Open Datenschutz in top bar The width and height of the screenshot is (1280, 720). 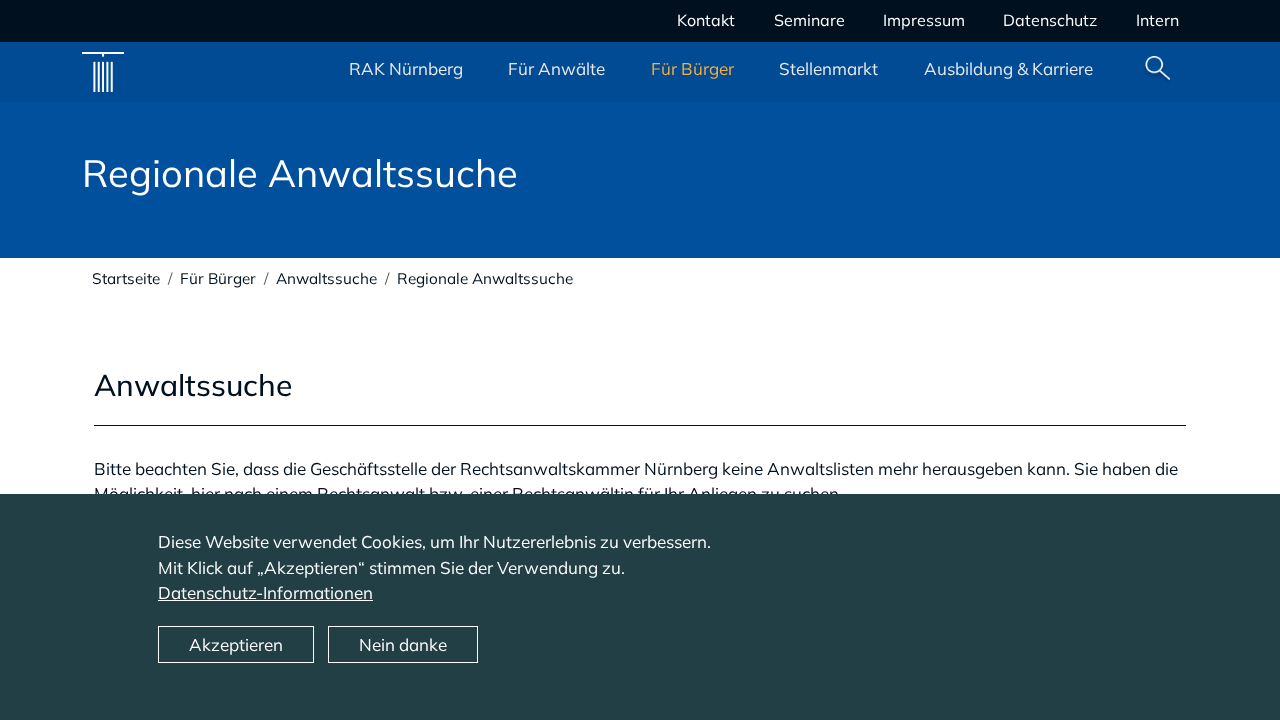coord(1050,20)
